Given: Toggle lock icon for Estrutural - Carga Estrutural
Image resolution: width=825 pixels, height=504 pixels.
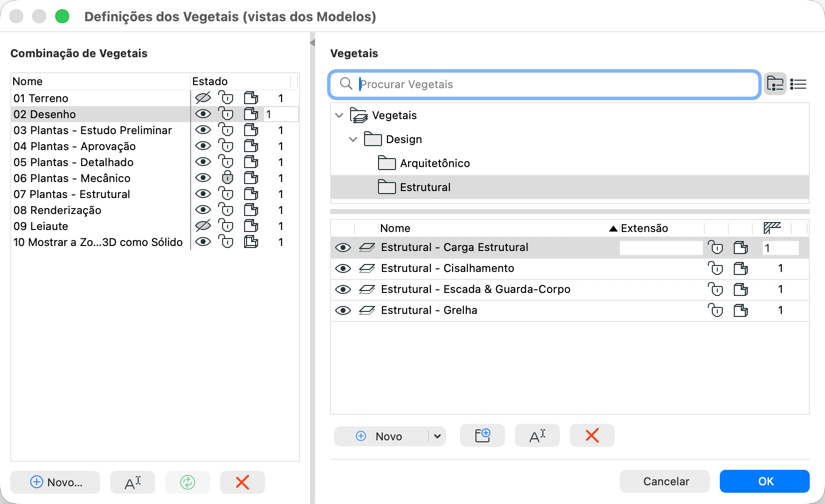Looking at the screenshot, I should pos(716,247).
